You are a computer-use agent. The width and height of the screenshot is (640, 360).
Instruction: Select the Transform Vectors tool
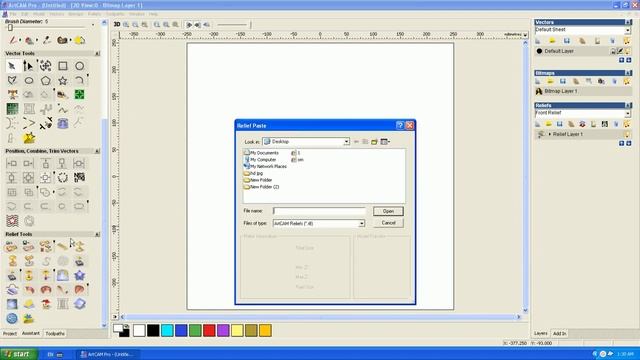coord(45,66)
